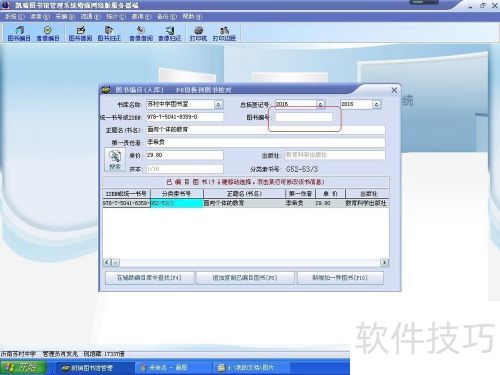Open the 音像归还 toolbar tool

coord(169,34)
